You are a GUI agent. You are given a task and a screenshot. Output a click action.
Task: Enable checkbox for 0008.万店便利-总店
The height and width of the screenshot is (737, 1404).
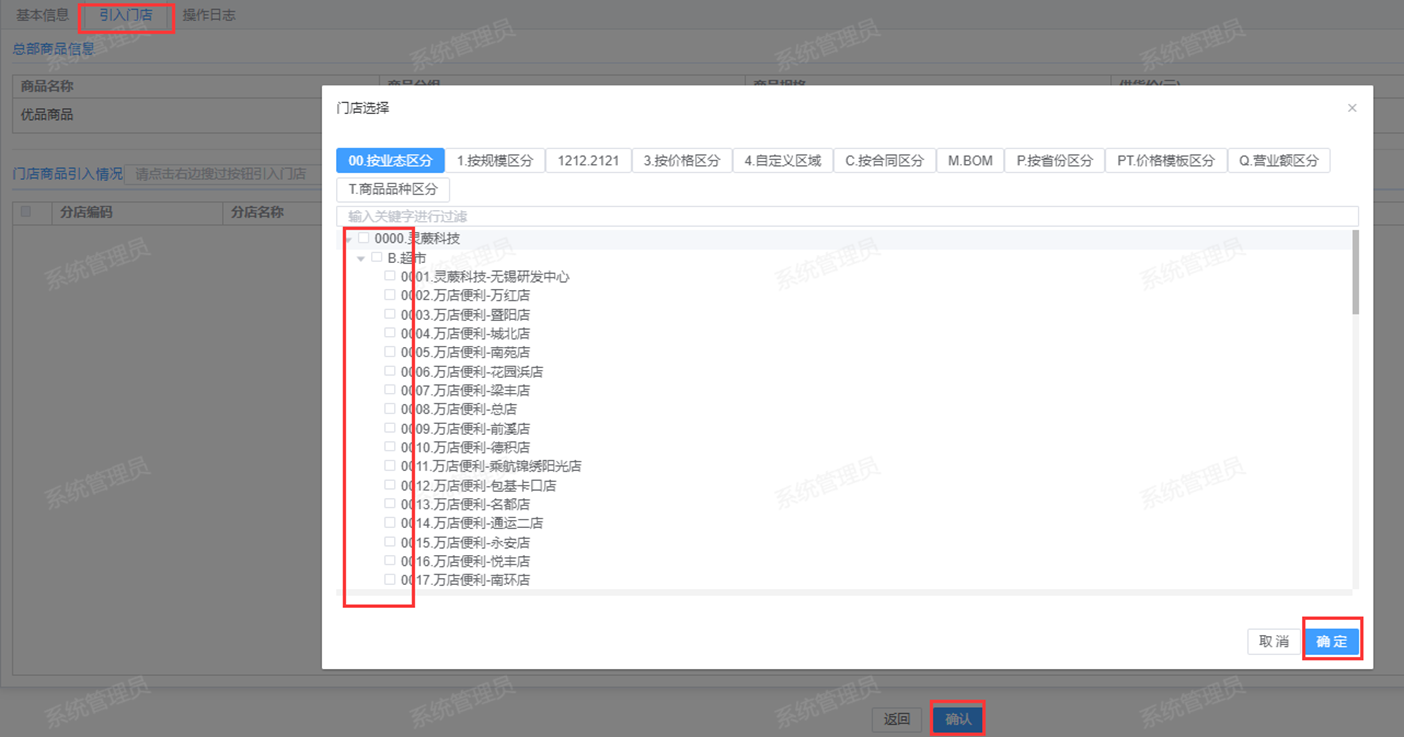[390, 409]
